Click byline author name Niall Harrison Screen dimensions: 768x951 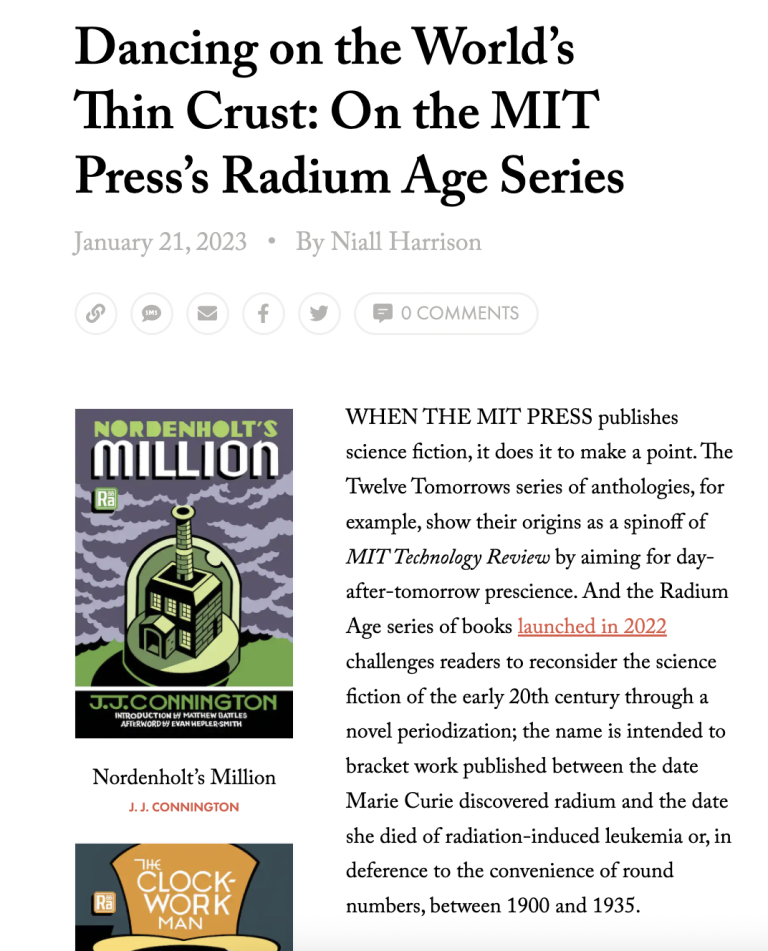coord(406,243)
